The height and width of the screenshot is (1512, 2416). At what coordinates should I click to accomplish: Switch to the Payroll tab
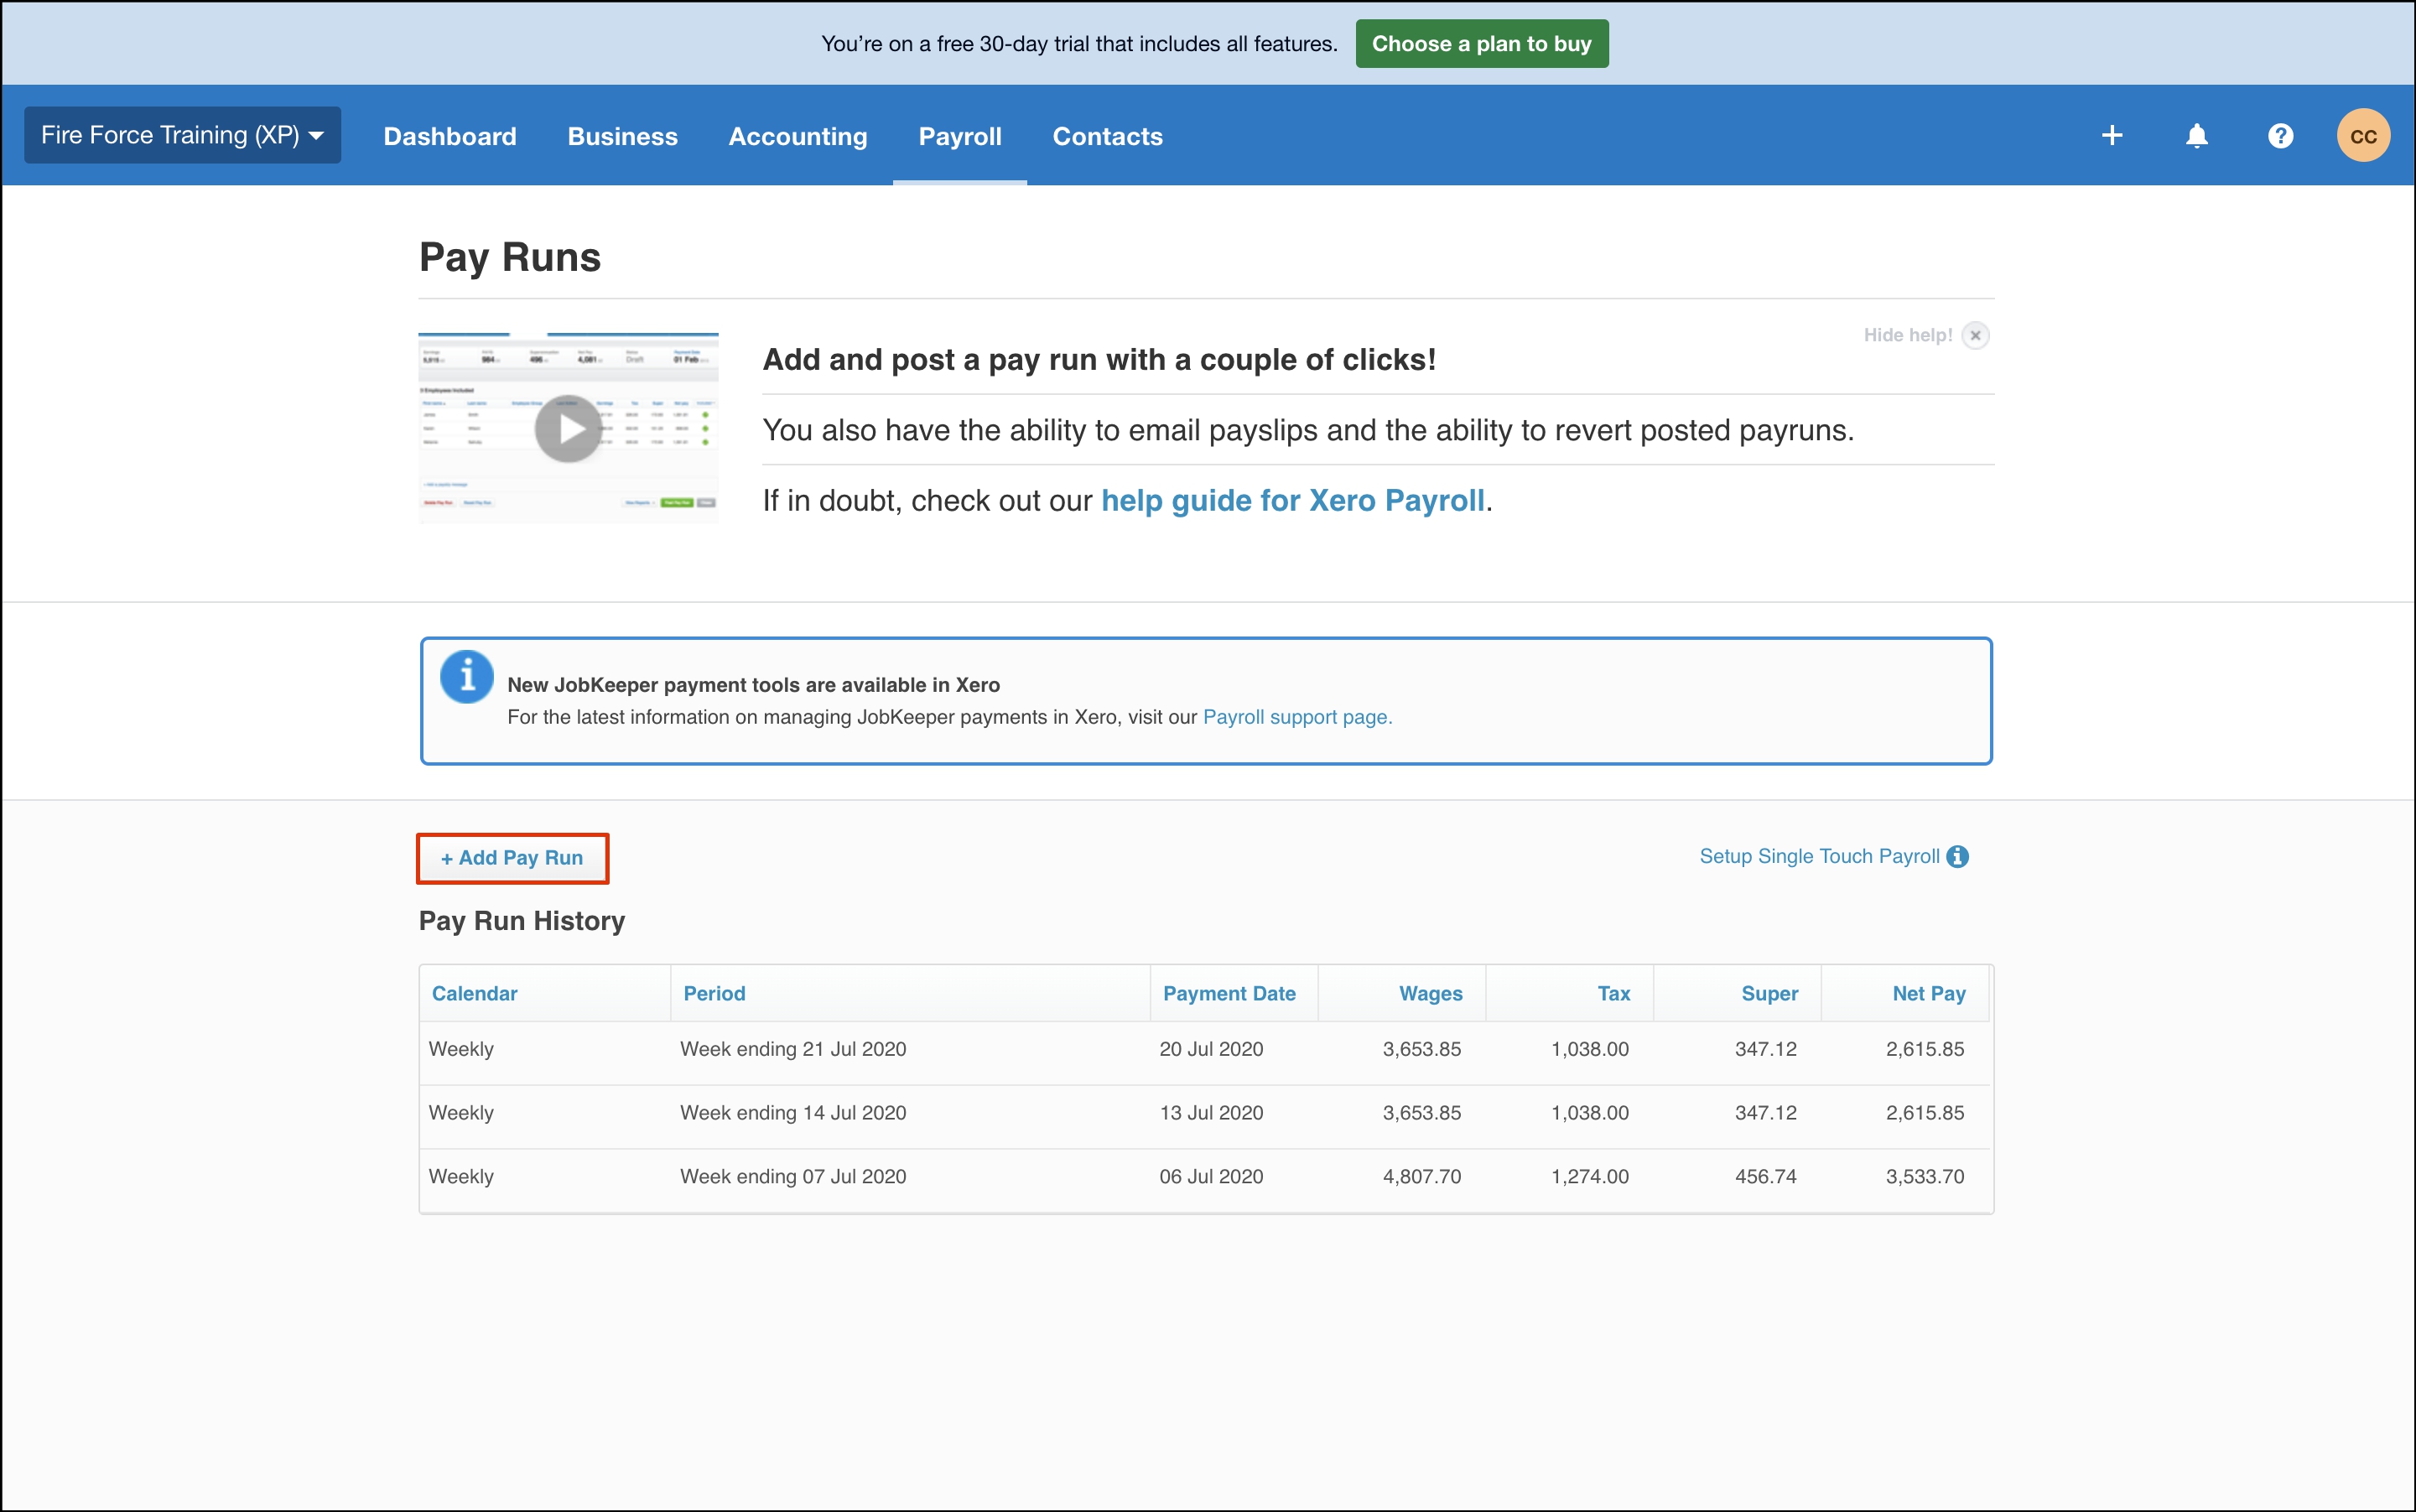coord(959,136)
